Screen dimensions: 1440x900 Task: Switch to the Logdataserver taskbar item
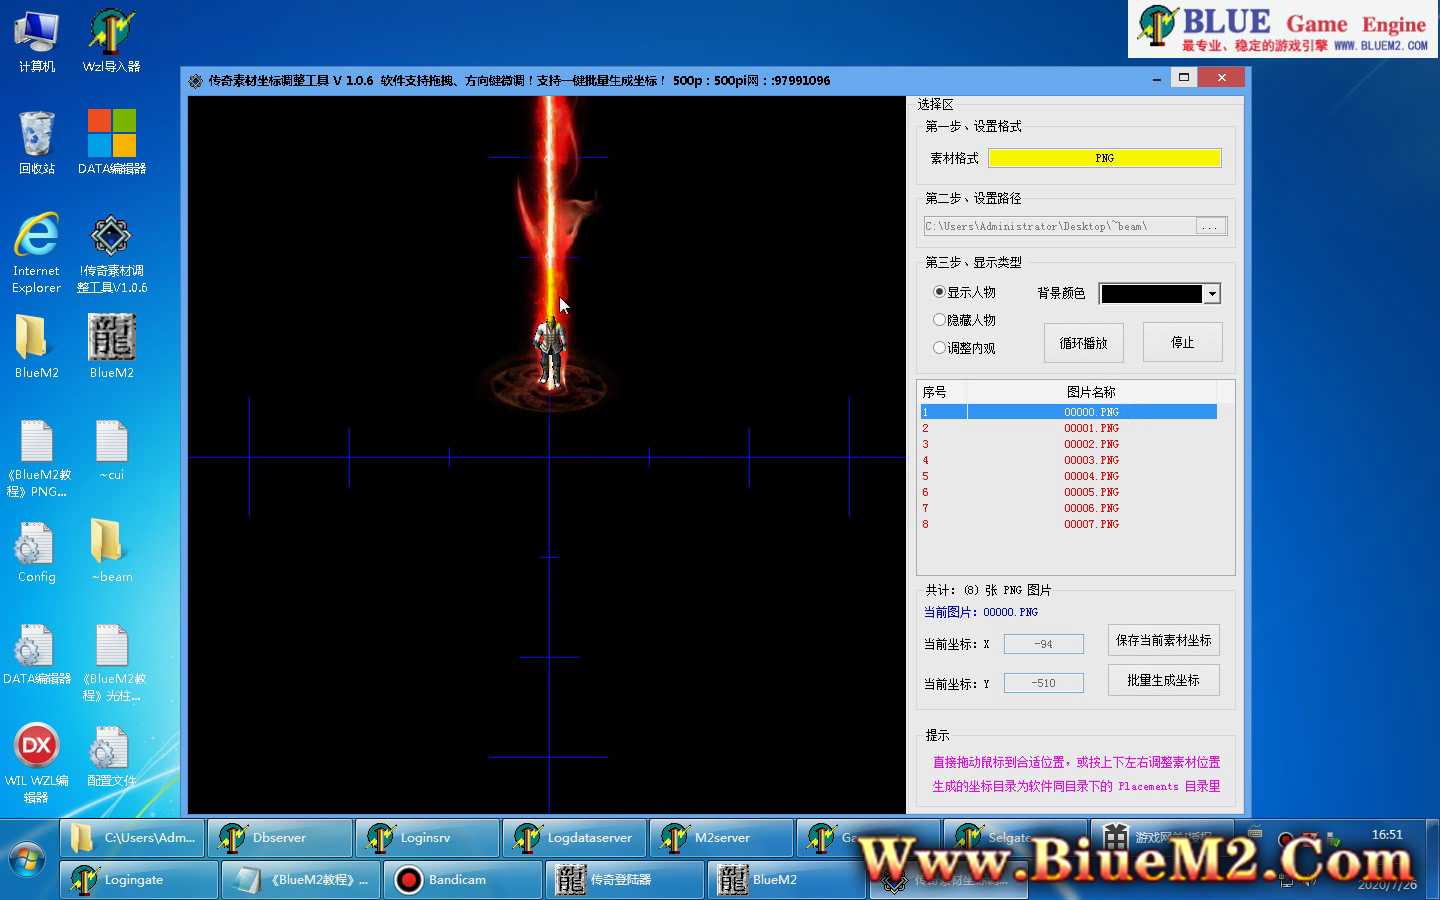[574, 838]
